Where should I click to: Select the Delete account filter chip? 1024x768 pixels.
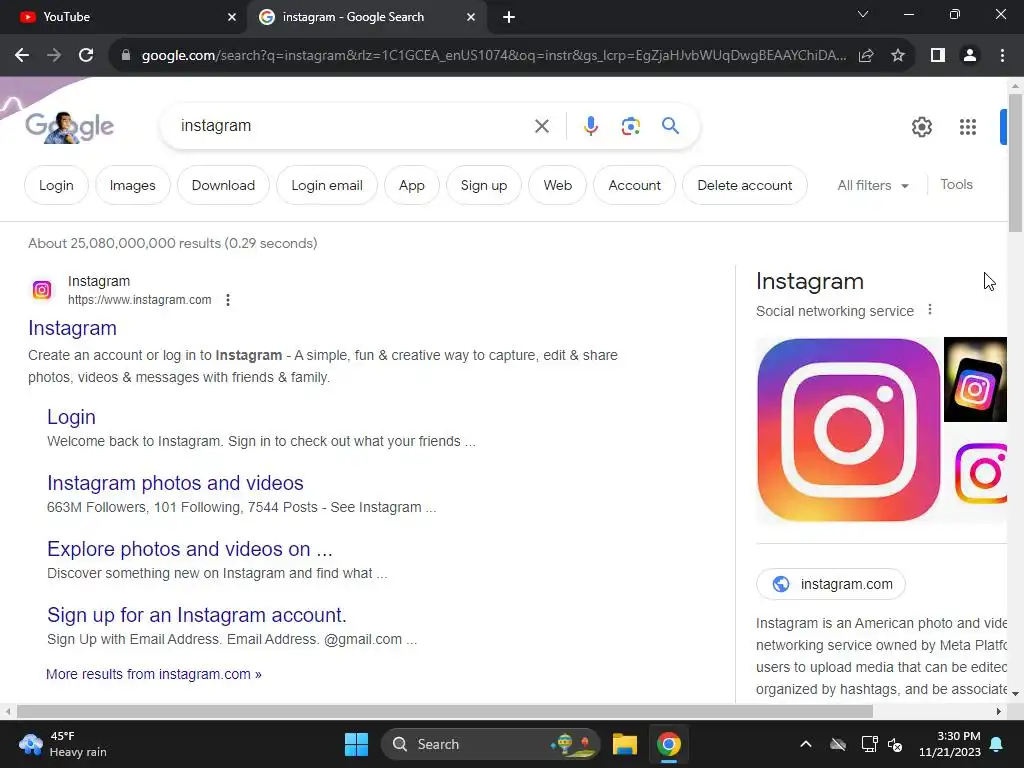(x=744, y=185)
